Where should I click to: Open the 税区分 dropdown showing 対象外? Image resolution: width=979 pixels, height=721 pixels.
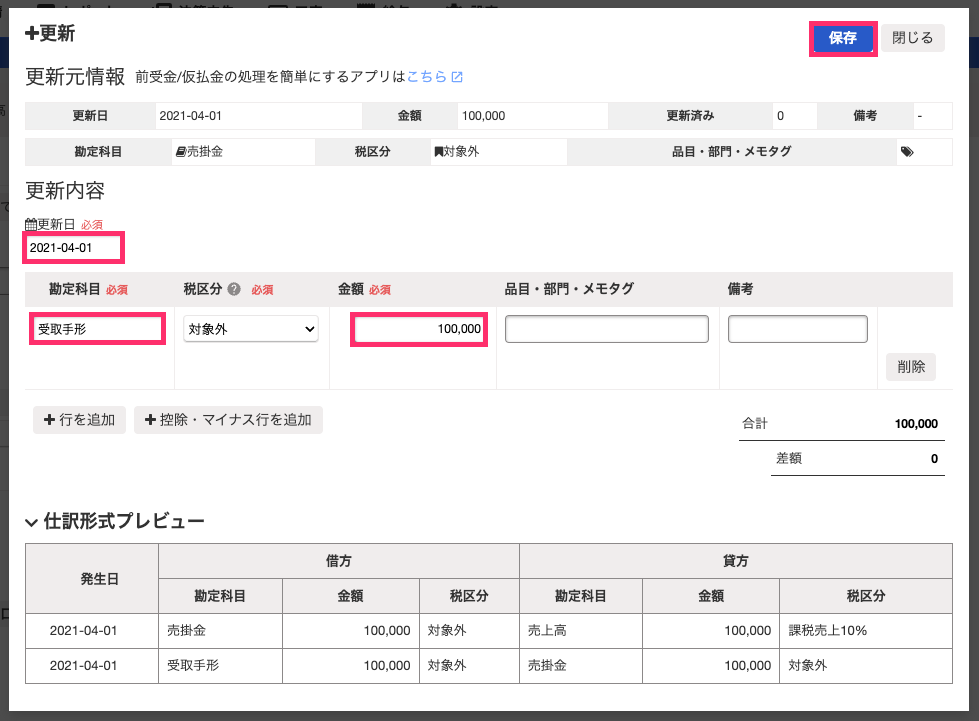[x=250, y=329]
